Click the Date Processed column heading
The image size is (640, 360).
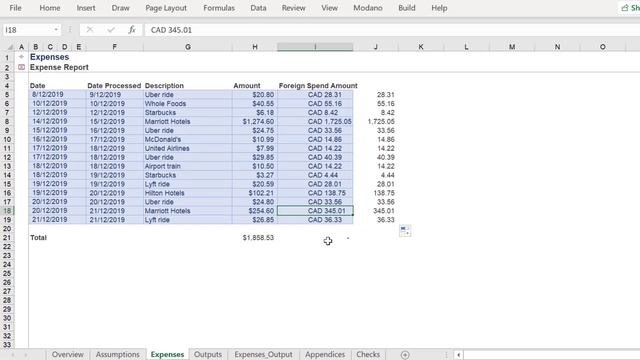pos(114,86)
